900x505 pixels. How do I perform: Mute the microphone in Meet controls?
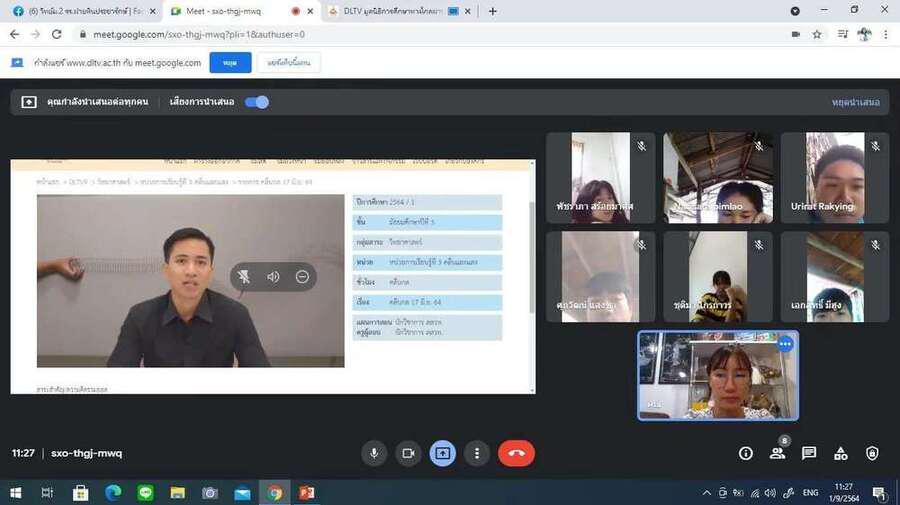click(374, 453)
